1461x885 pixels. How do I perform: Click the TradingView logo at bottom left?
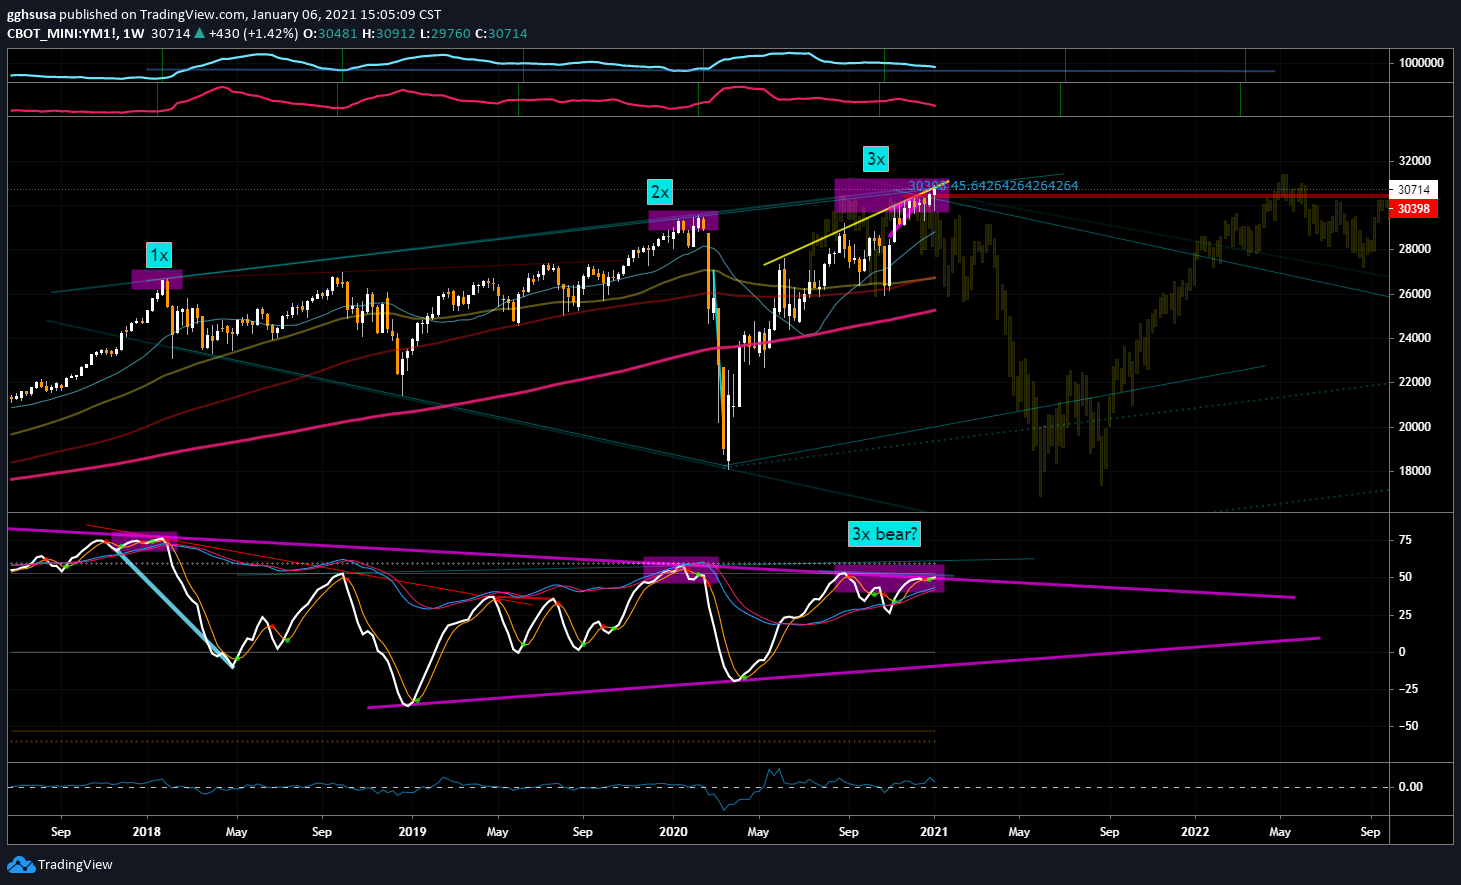coord(60,865)
